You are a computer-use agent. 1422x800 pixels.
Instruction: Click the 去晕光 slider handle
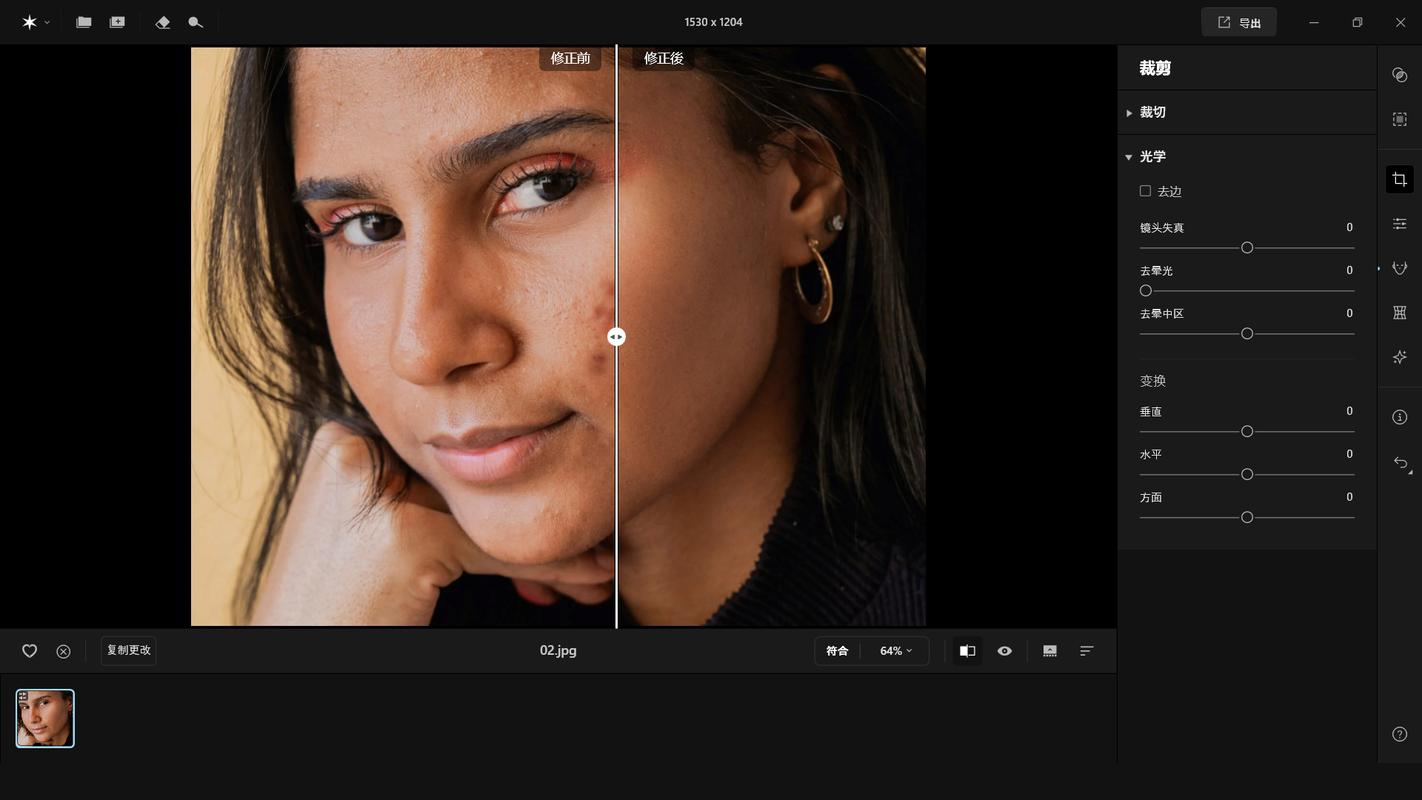pyautogui.click(x=1146, y=290)
